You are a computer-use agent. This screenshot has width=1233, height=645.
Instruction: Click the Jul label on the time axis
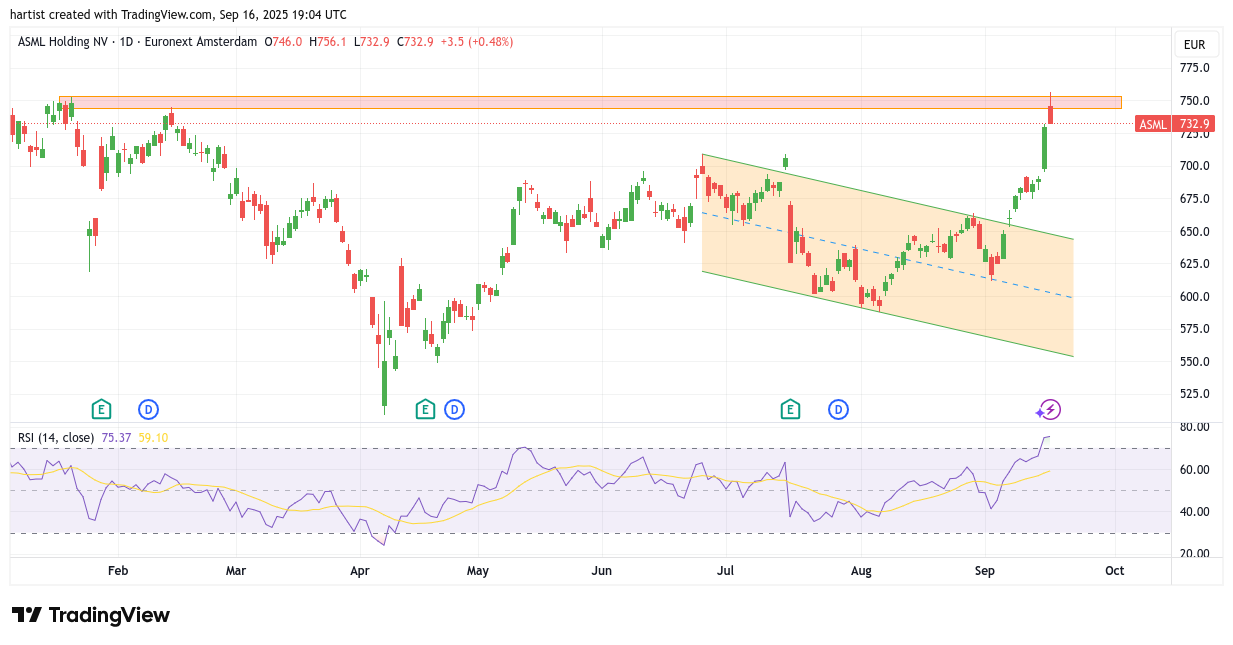click(x=726, y=571)
